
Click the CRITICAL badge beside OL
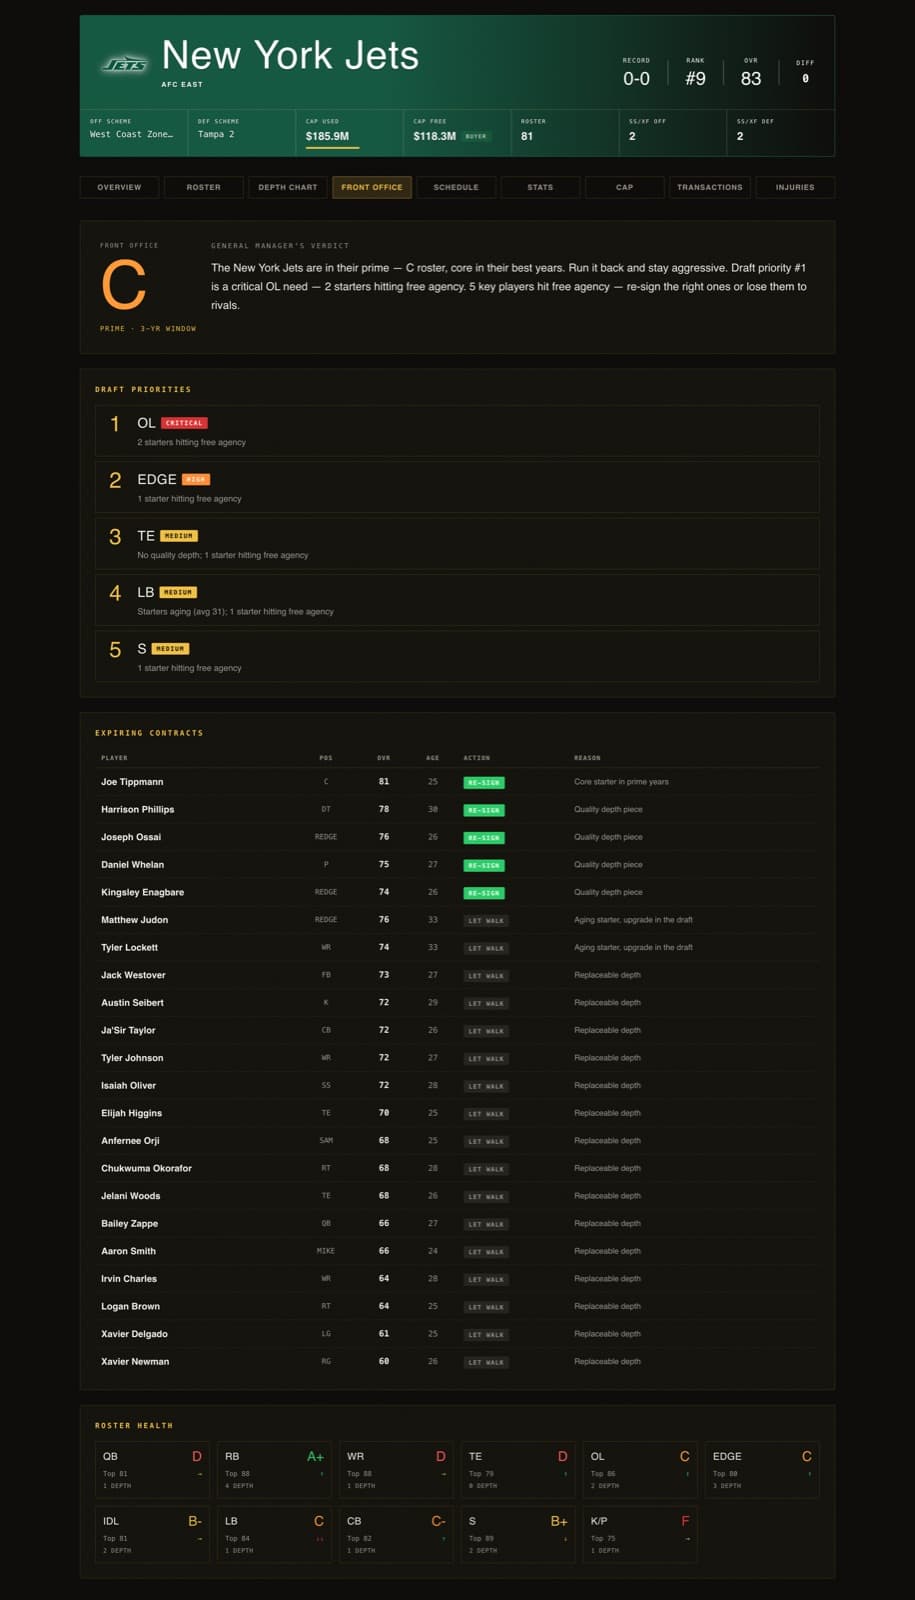184,423
